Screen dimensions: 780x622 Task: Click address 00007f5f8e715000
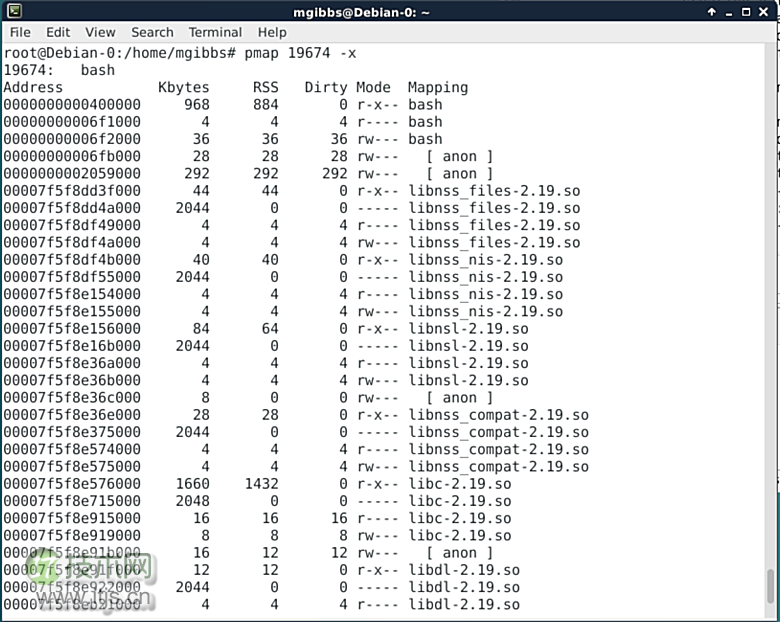[72, 502]
